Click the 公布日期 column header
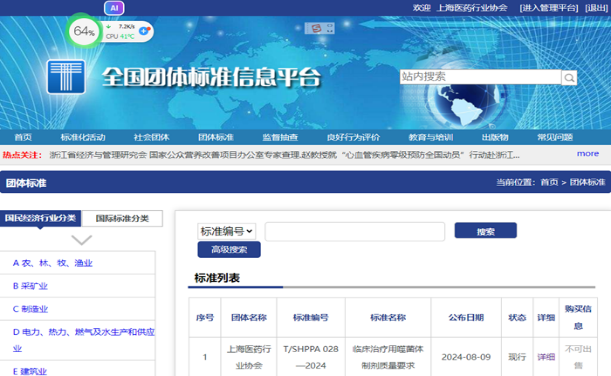 (466, 318)
